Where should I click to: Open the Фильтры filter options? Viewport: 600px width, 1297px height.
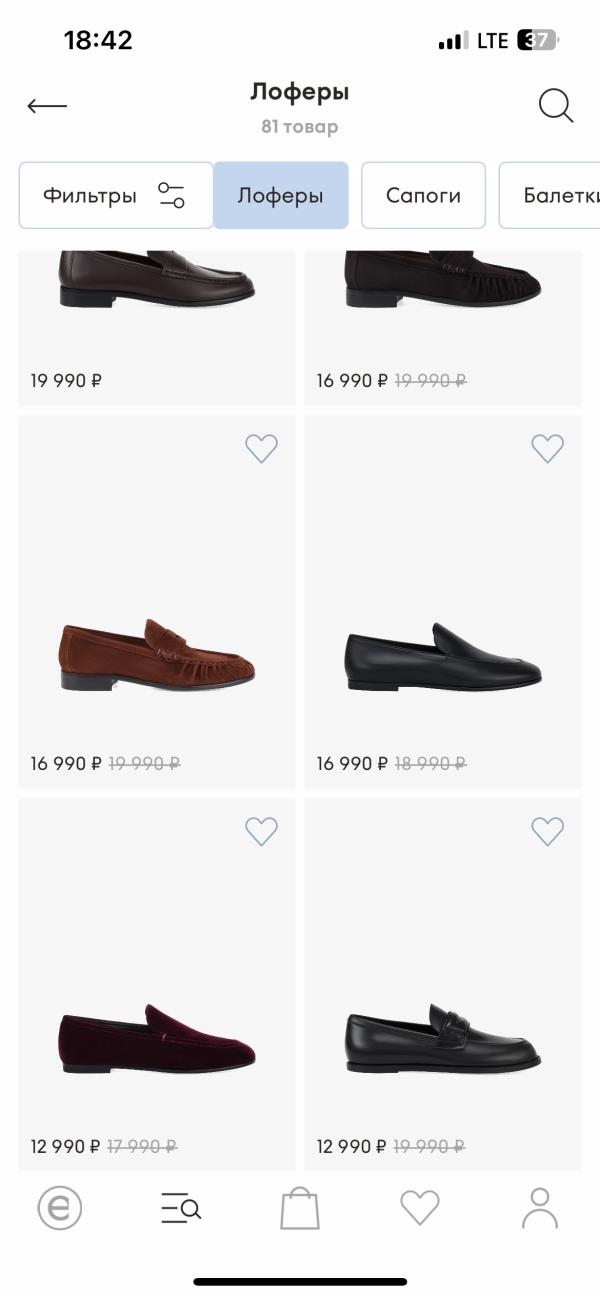115,195
